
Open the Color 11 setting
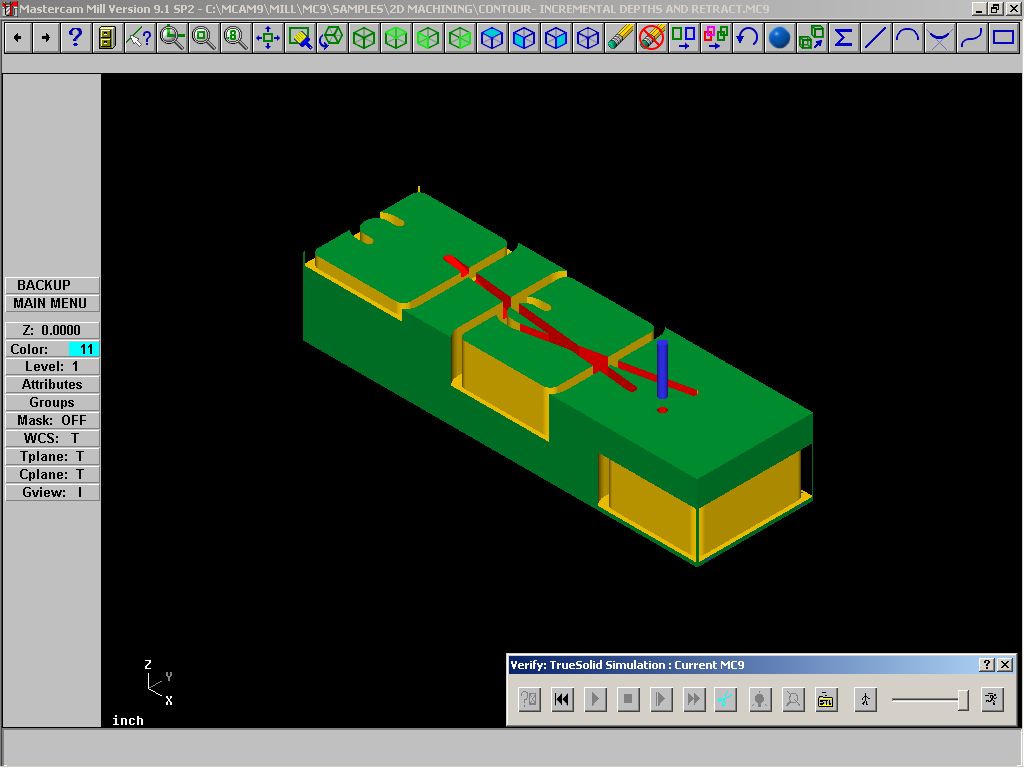point(52,349)
